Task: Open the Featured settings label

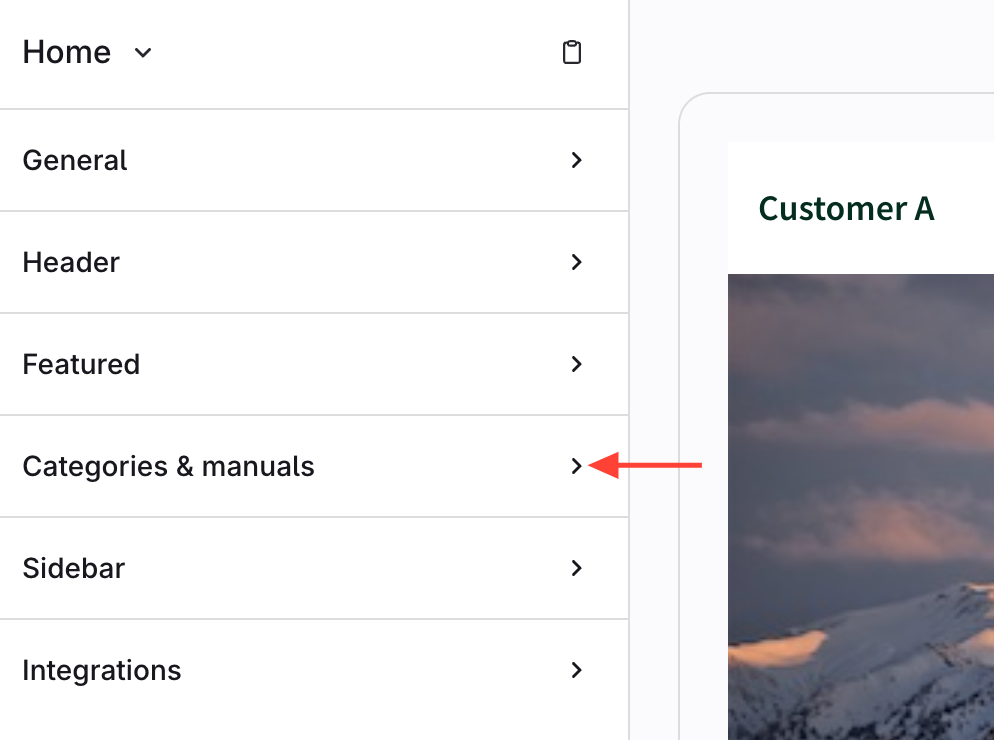Action: 81,364
